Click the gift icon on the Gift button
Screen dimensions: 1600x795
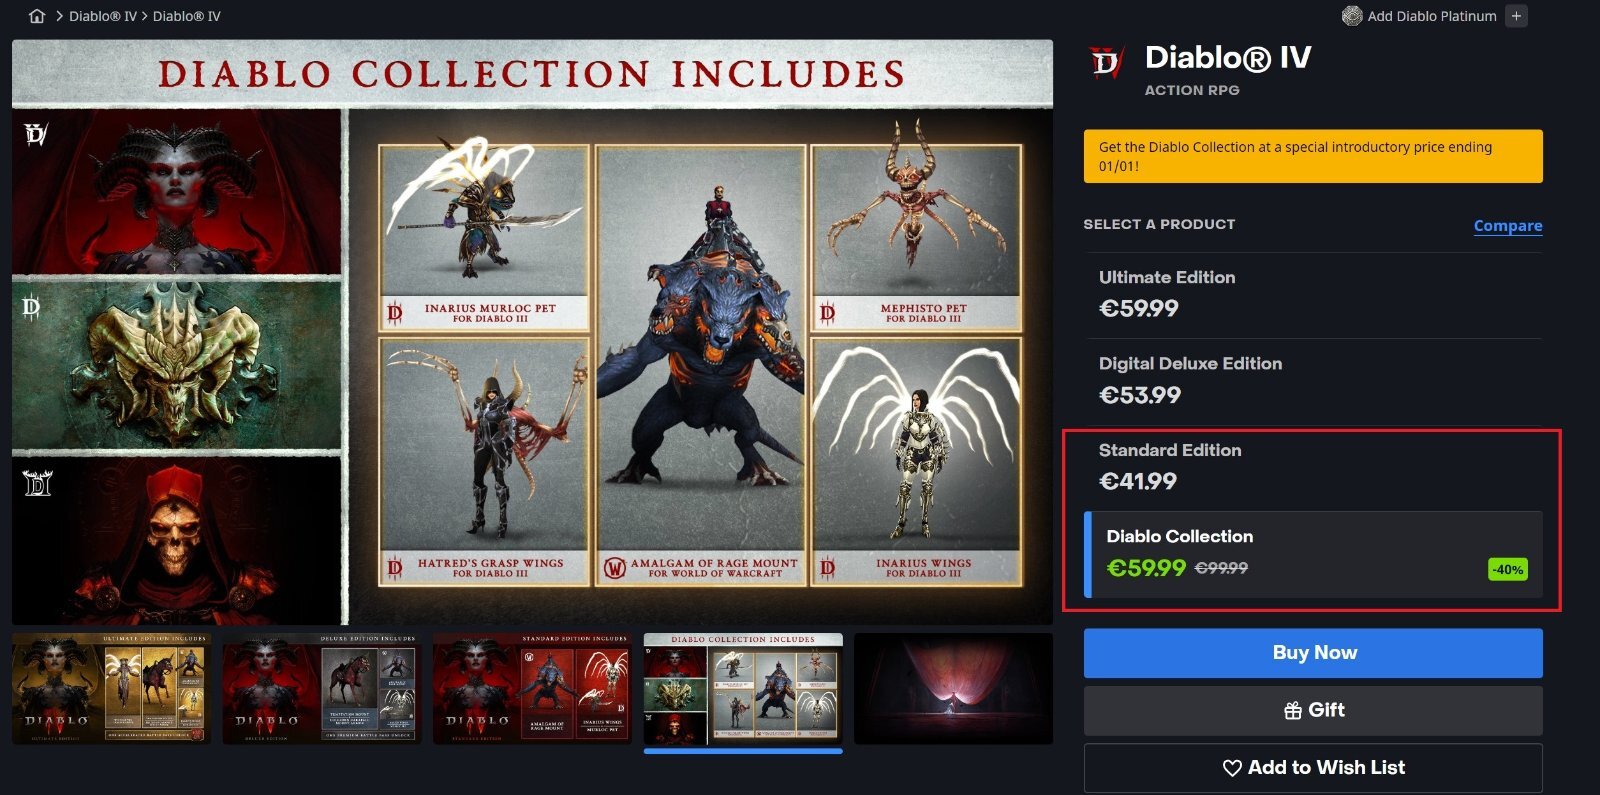click(x=1293, y=711)
